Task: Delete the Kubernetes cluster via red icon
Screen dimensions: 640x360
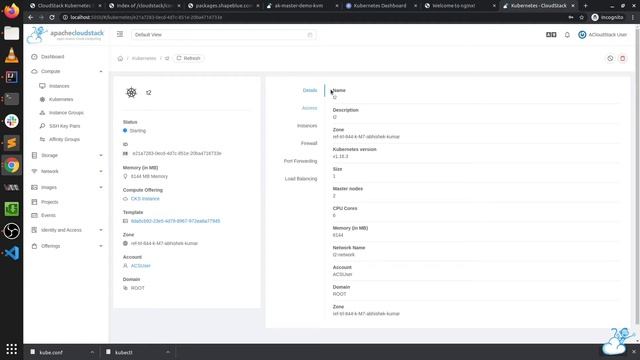Action: (x=622, y=58)
